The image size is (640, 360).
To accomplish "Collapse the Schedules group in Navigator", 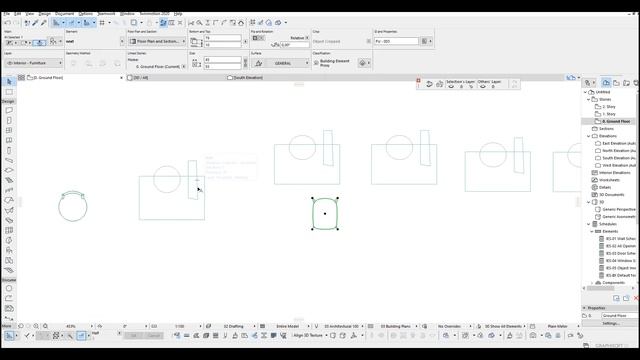I will click(589, 224).
